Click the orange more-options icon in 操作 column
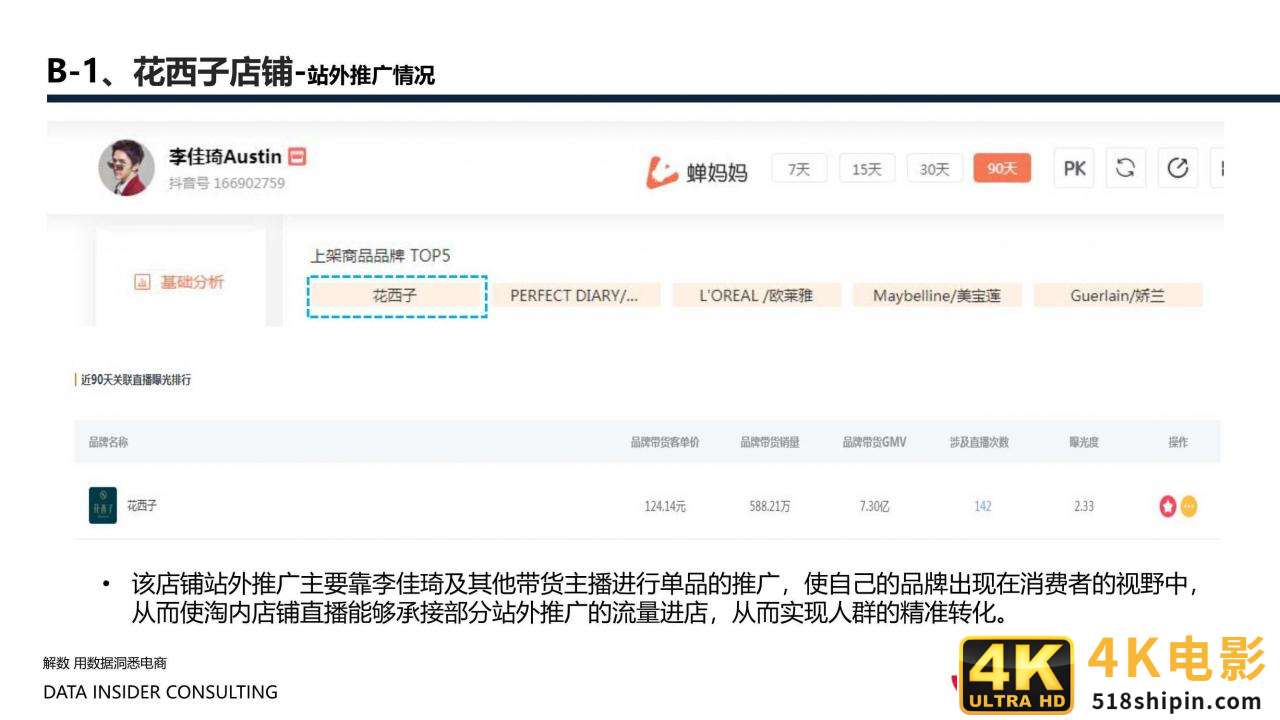The width and height of the screenshot is (1280, 720). (x=1188, y=506)
